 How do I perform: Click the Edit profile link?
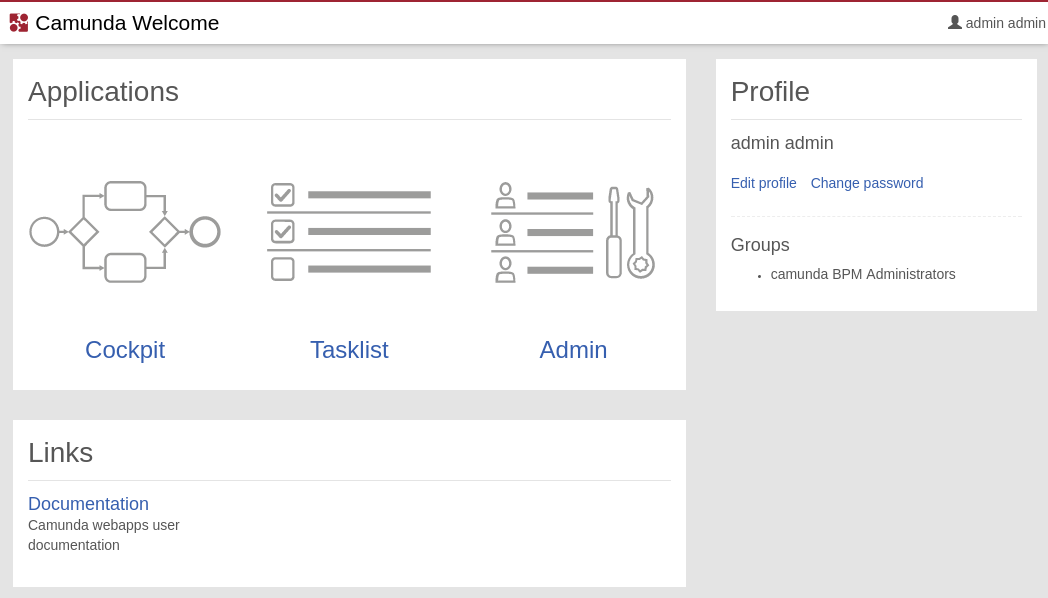pos(764,183)
